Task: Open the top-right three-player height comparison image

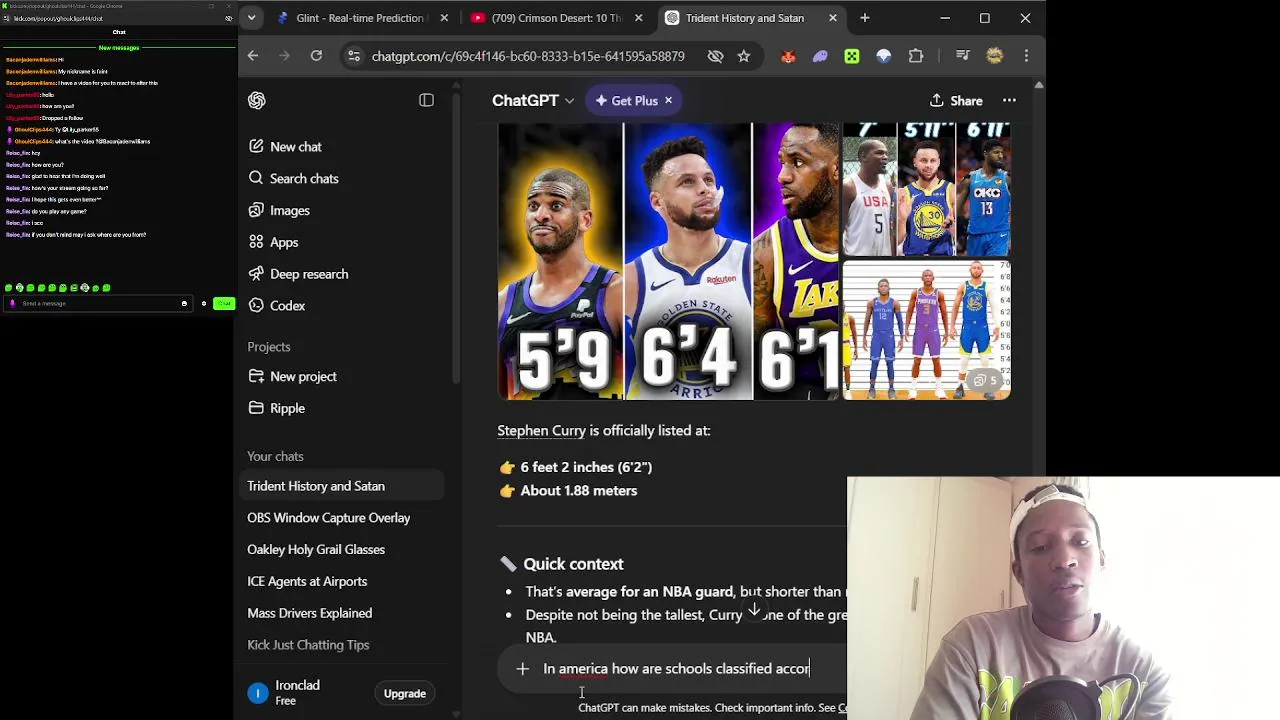Action: tap(926, 190)
